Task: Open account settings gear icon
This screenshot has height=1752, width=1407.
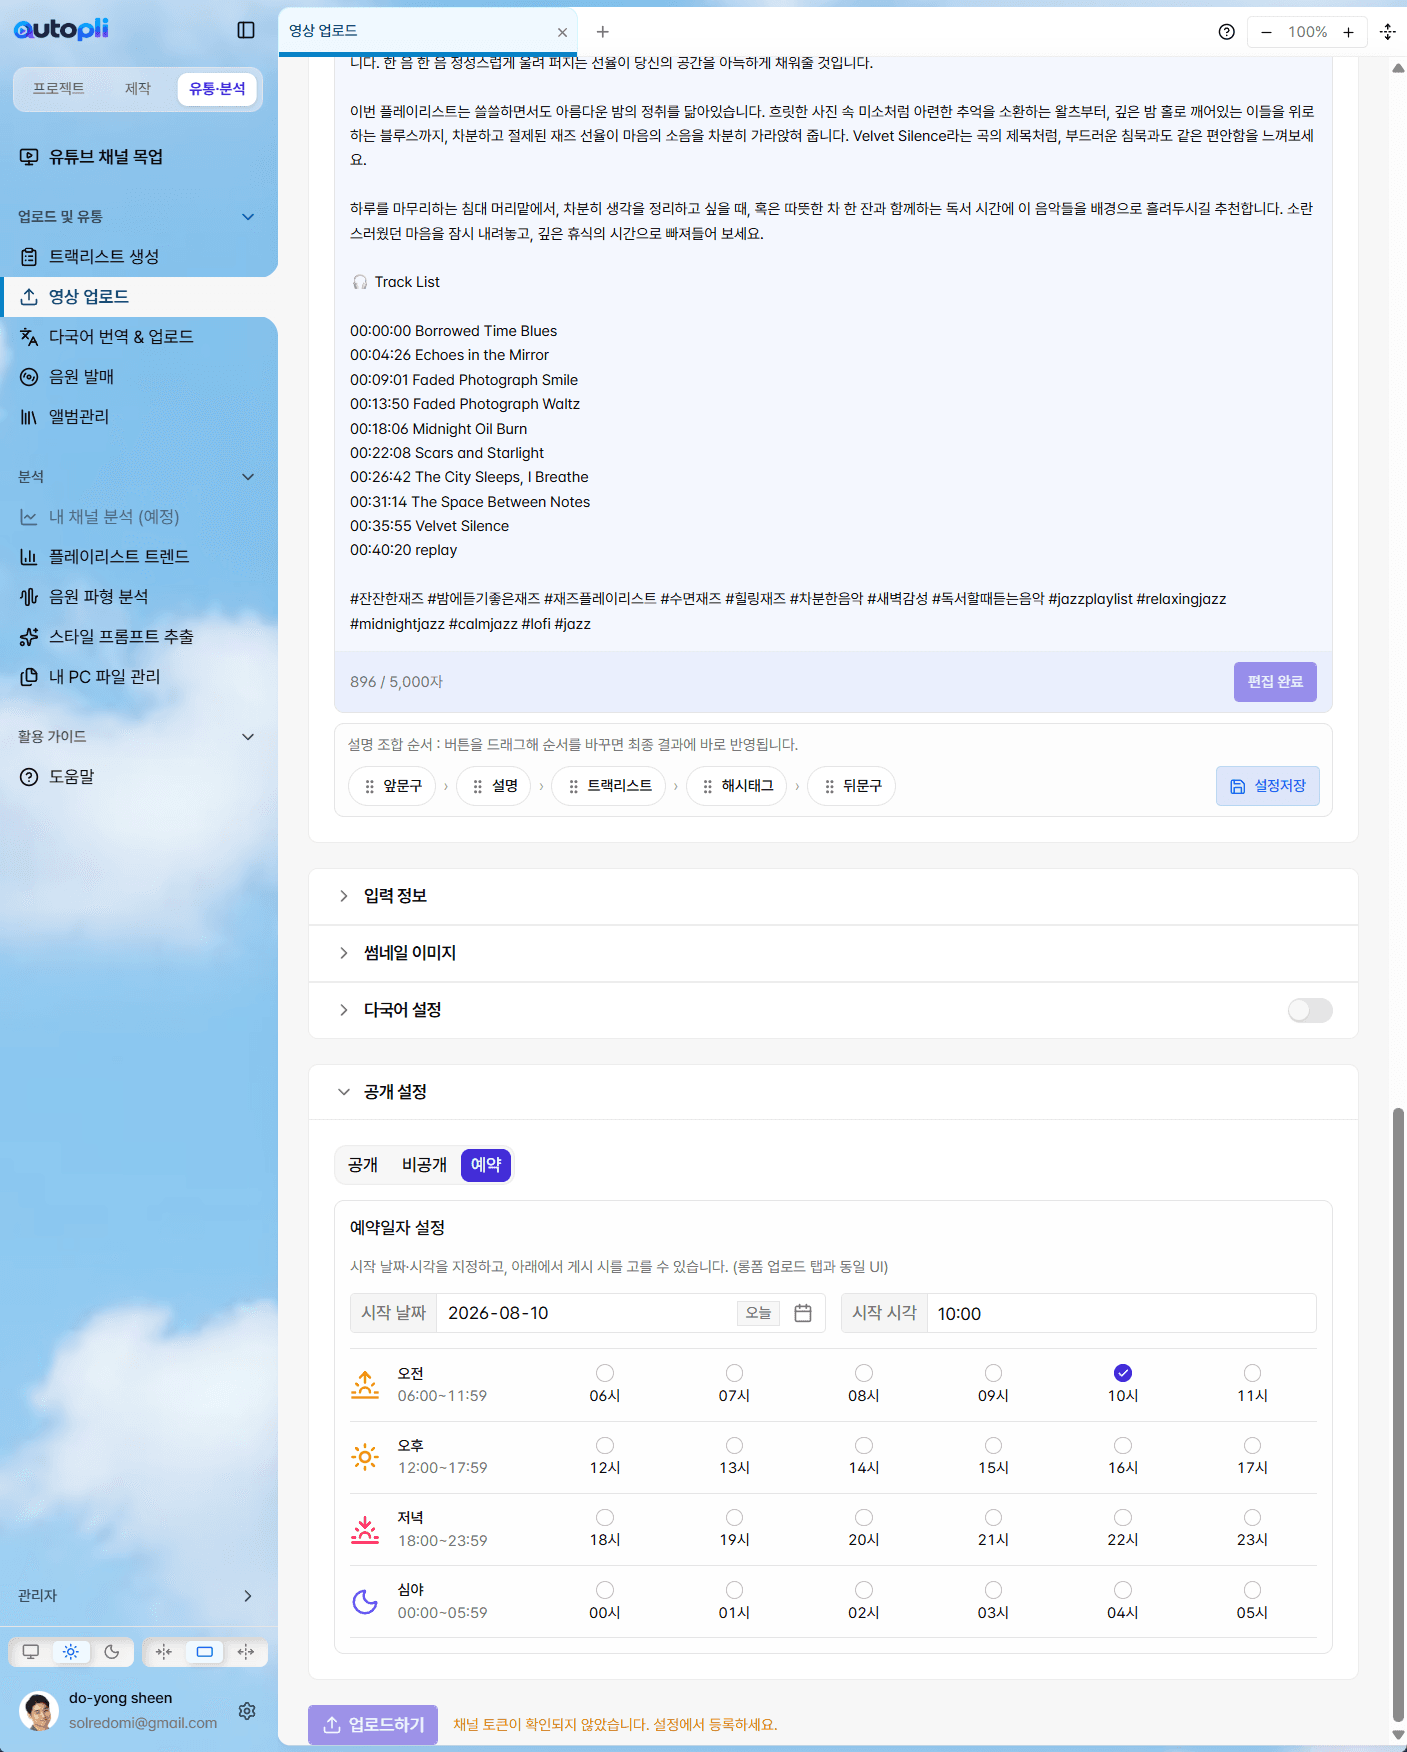Action: 247,1711
